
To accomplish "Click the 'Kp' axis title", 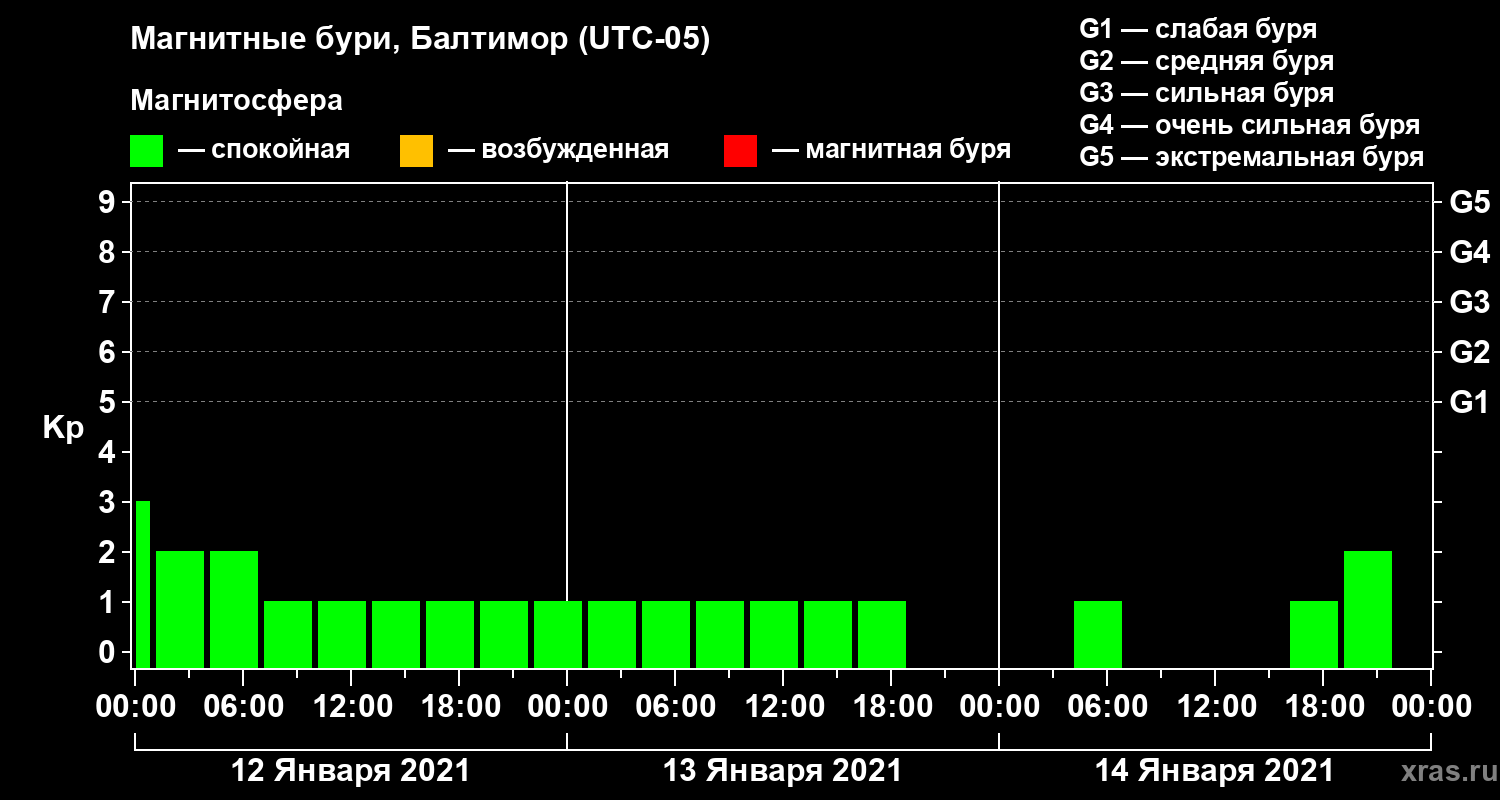I will (63, 428).
